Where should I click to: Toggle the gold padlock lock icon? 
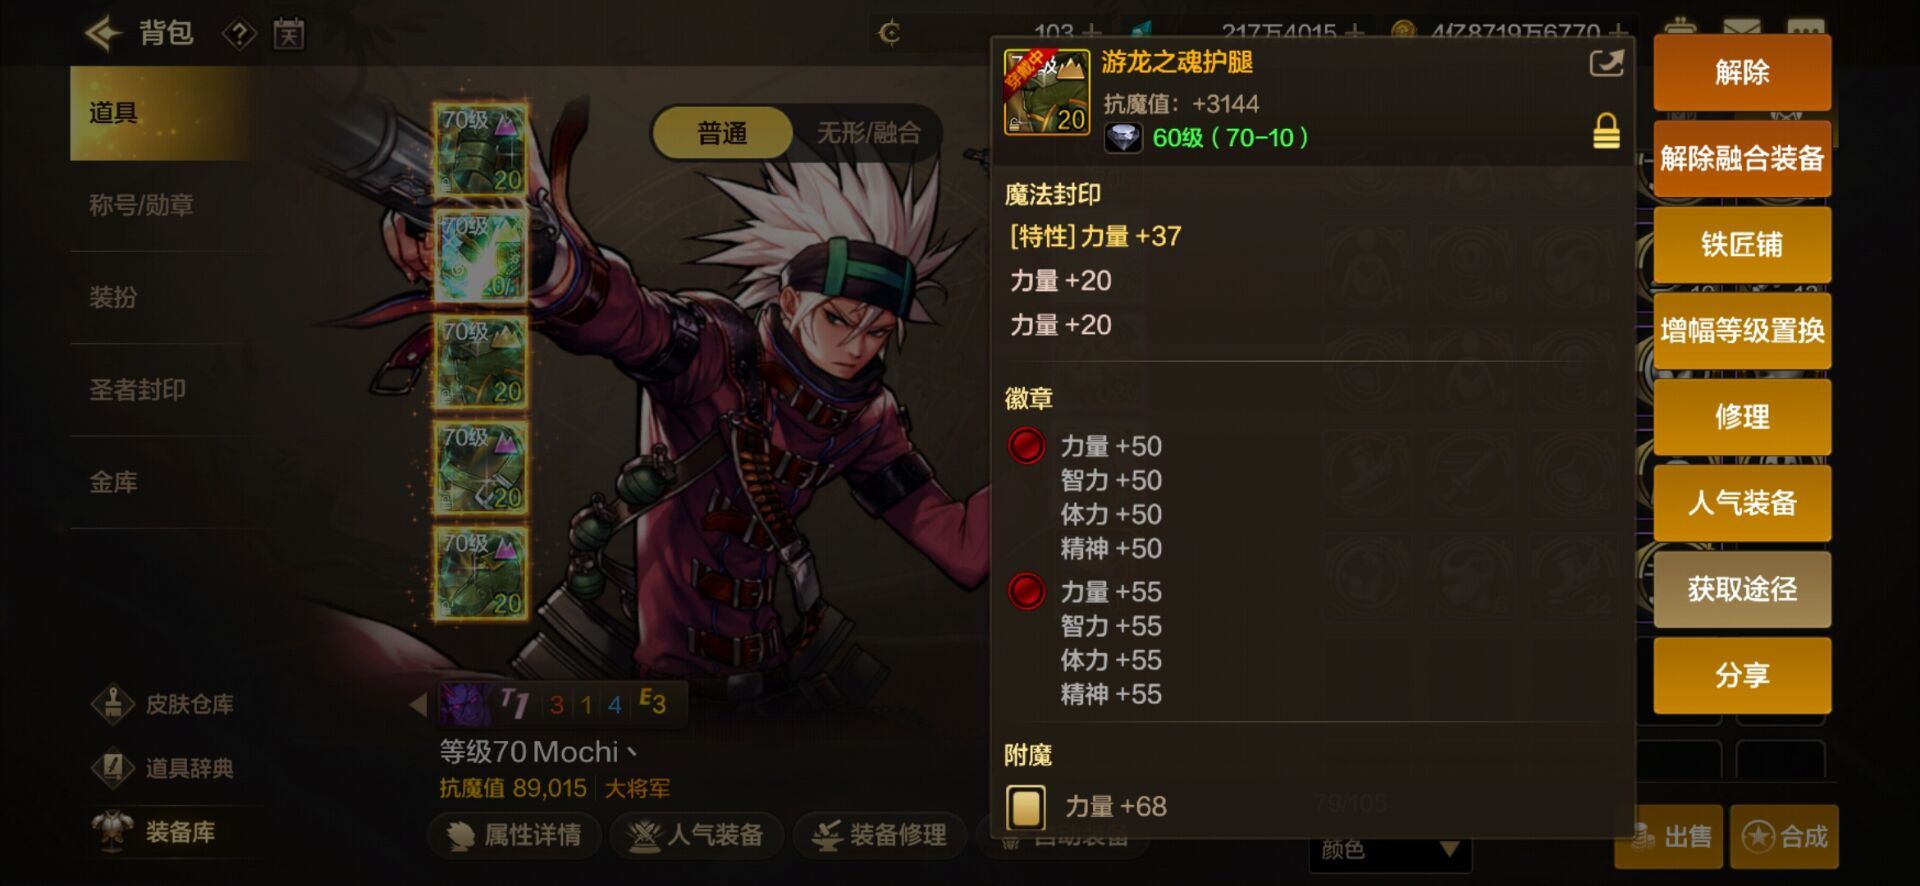click(1606, 131)
